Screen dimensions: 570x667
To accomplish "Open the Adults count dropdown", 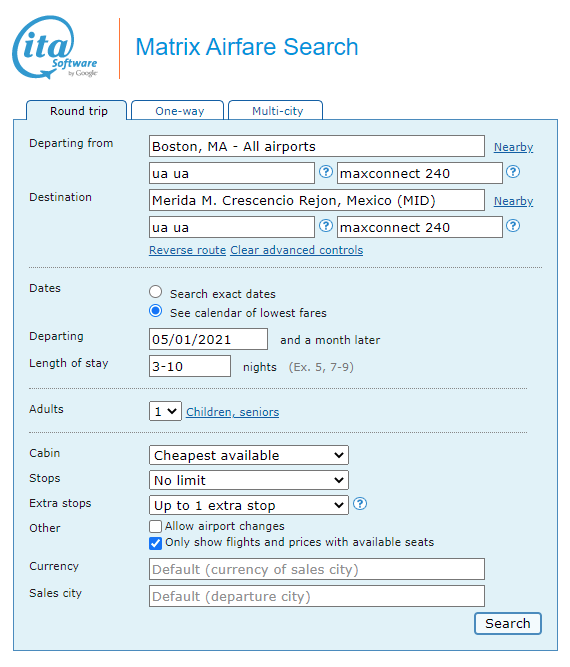I will coord(165,411).
